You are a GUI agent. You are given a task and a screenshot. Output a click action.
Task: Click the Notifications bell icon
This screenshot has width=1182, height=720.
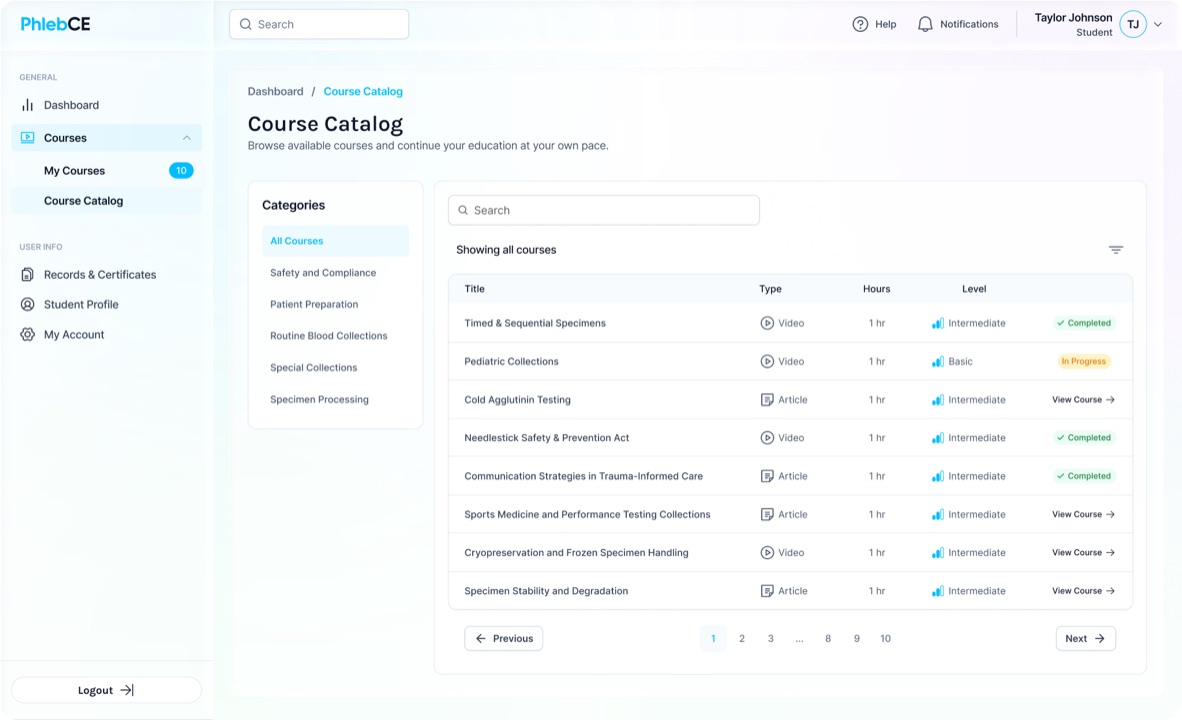click(925, 24)
